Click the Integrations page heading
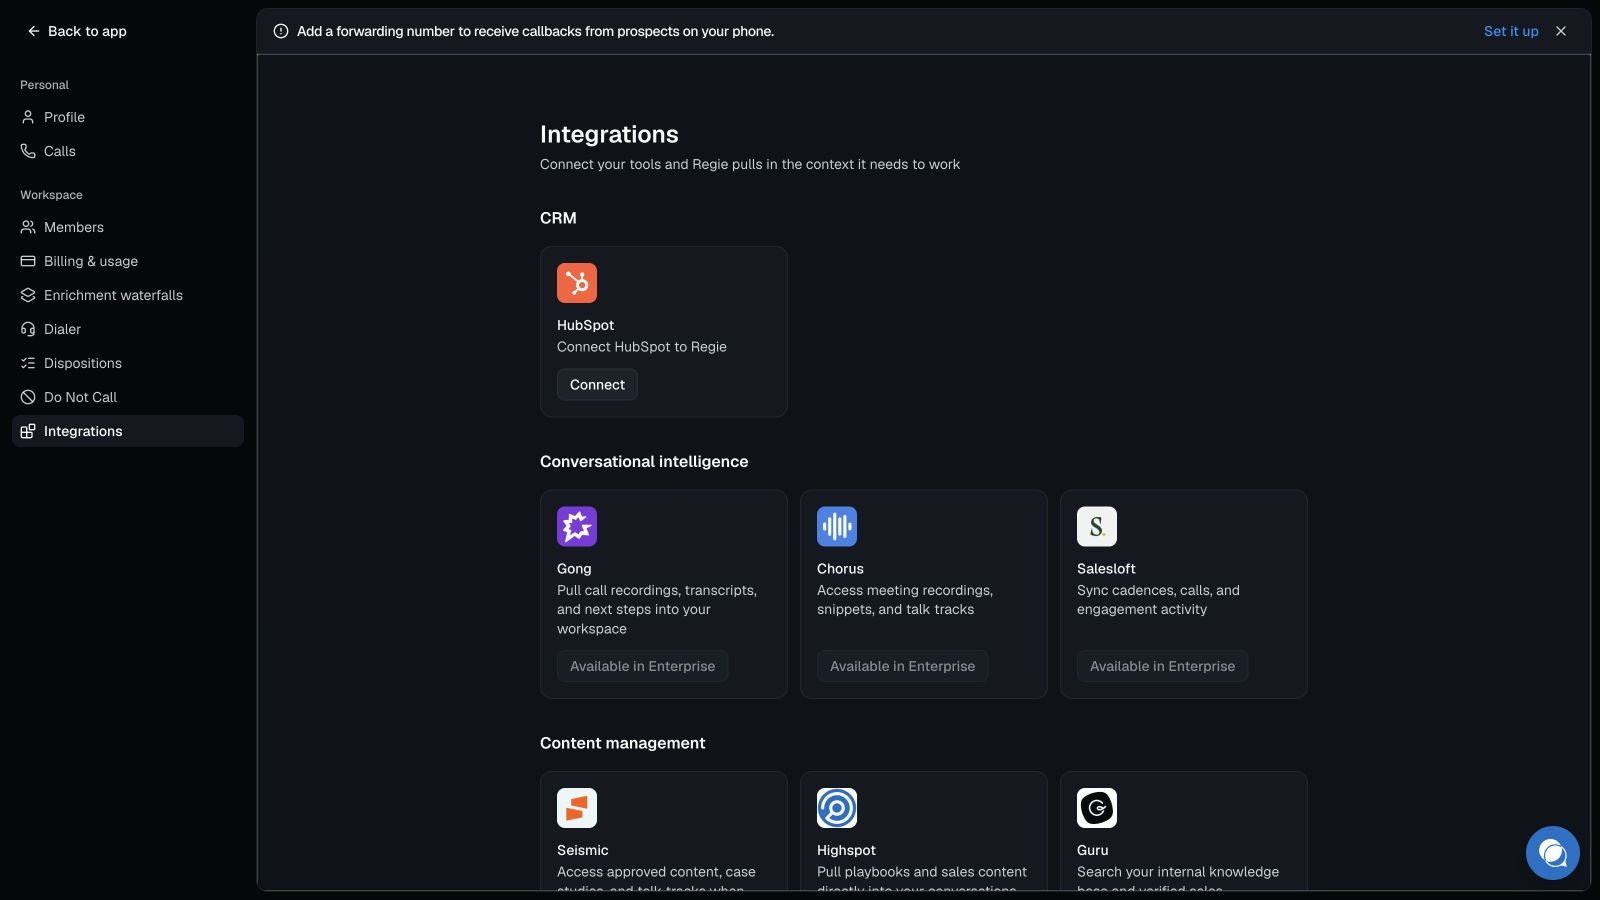The image size is (1600, 900). point(609,134)
